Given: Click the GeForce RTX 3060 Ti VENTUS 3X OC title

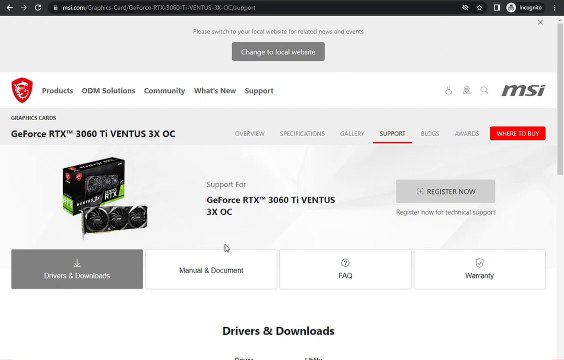Looking at the screenshot, I should pos(93,134).
